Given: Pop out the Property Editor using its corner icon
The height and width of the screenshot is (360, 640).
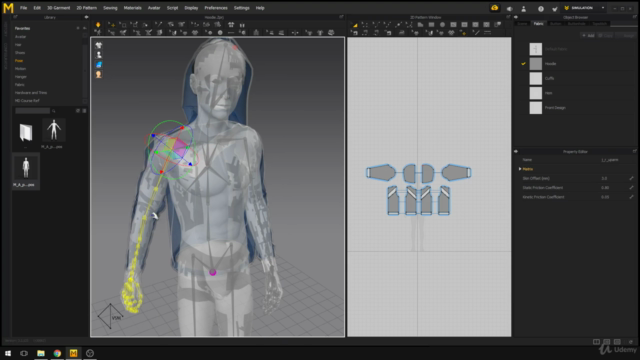Looking at the screenshot, I should [x=635, y=151].
